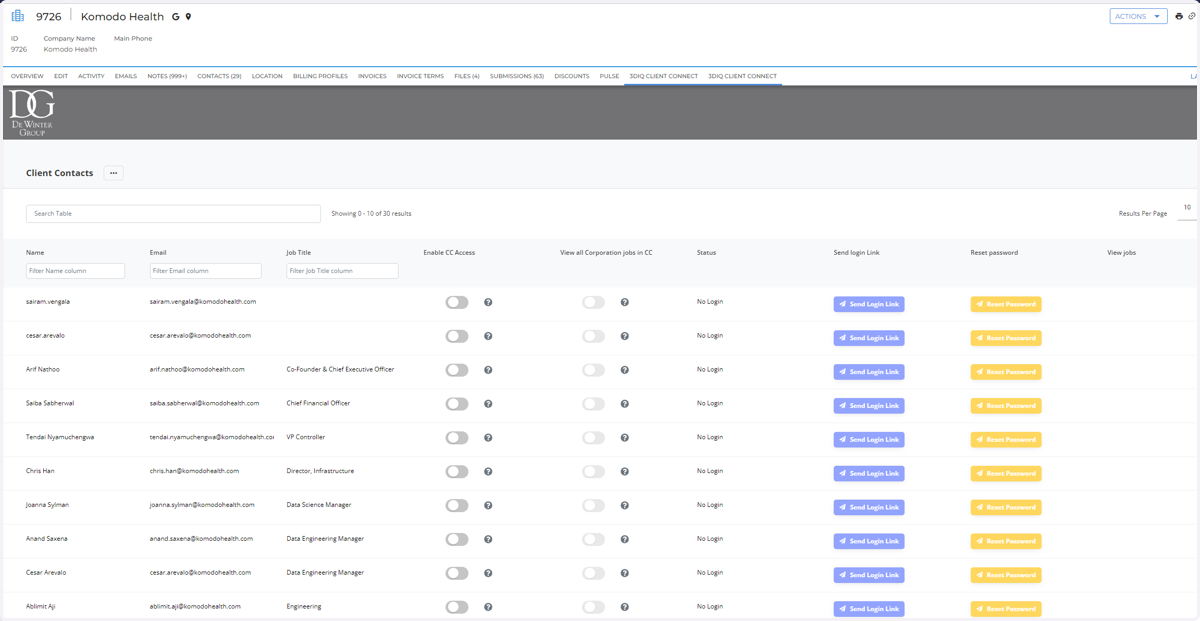Image resolution: width=1200 pixels, height=621 pixels.
Task: Enable CC Access for Ablimit Aji
Action: [457, 607]
